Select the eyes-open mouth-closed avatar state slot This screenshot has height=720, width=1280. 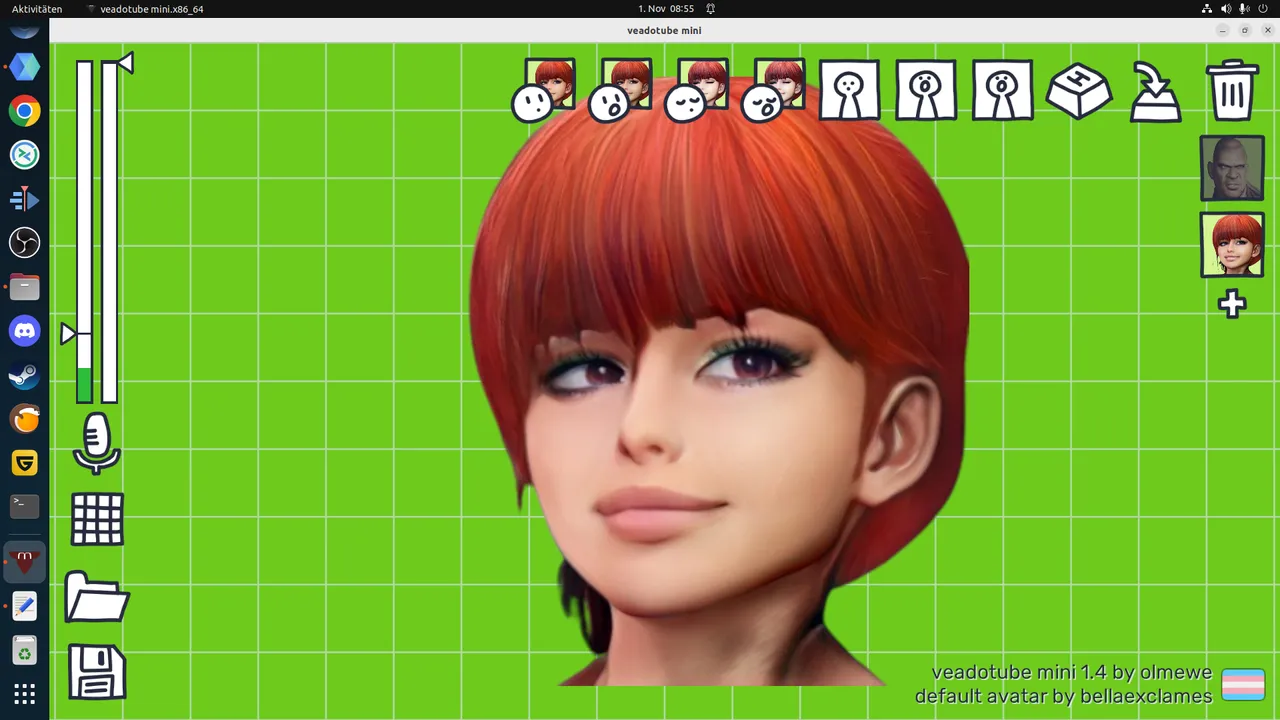coord(545,90)
